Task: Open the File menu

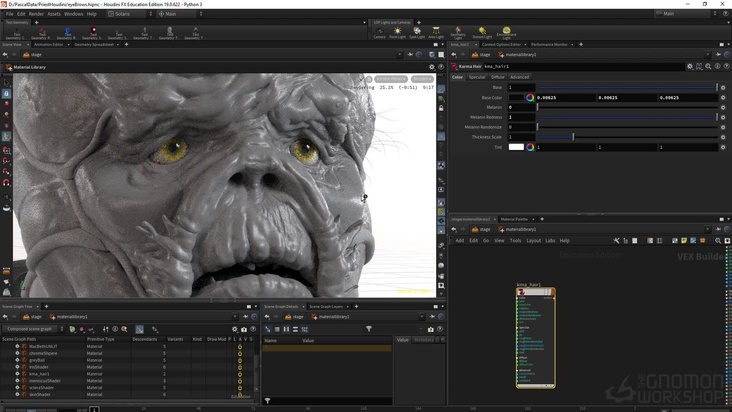Action: (9, 14)
